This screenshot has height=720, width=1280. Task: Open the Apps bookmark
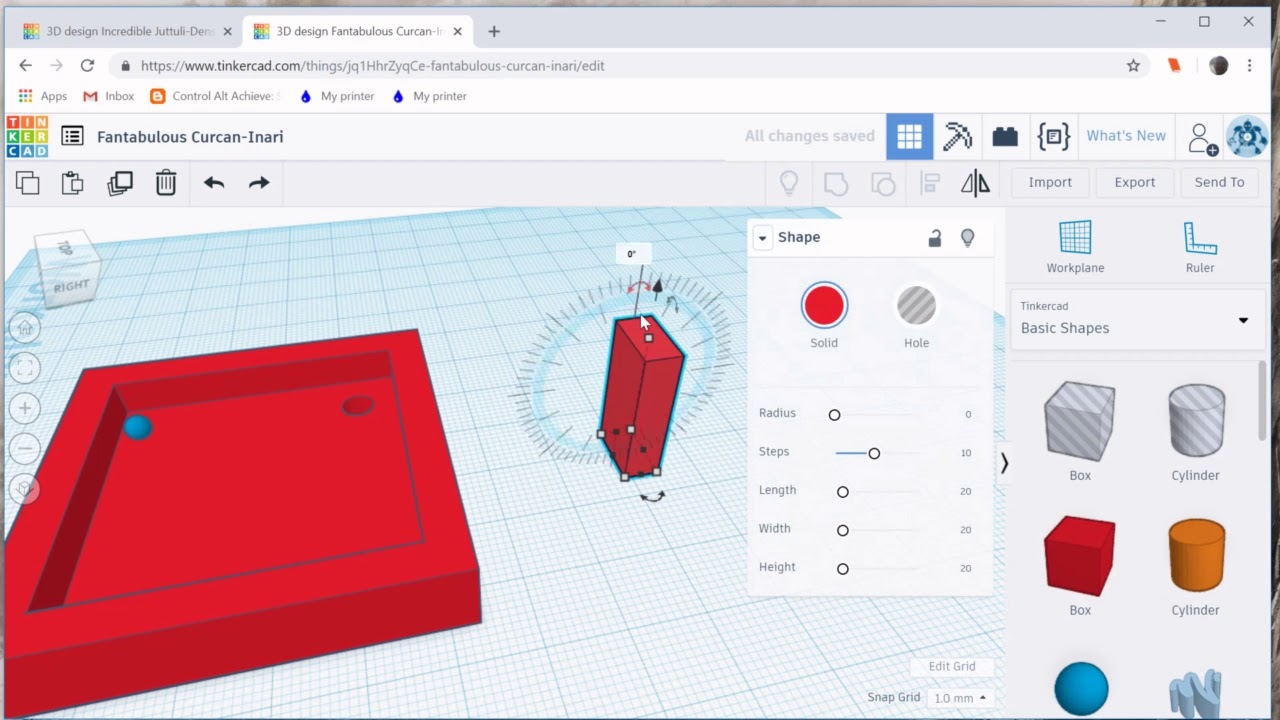pyautogui.click(x=43, y=96)
